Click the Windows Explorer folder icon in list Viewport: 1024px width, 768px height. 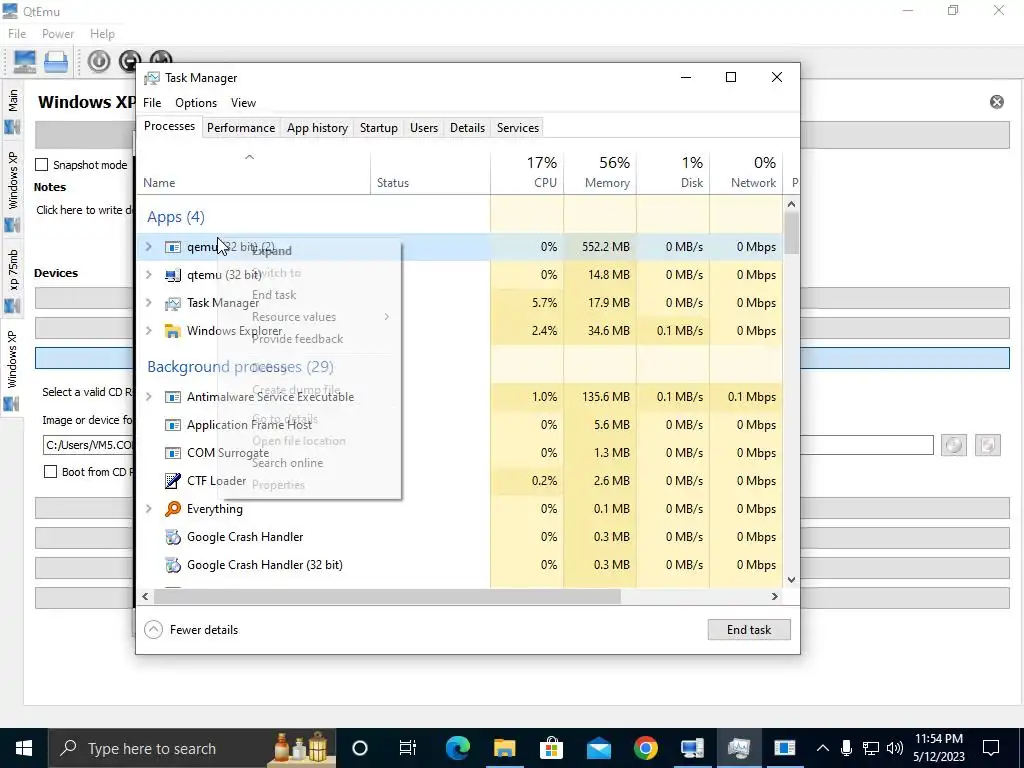pos(172,331)
